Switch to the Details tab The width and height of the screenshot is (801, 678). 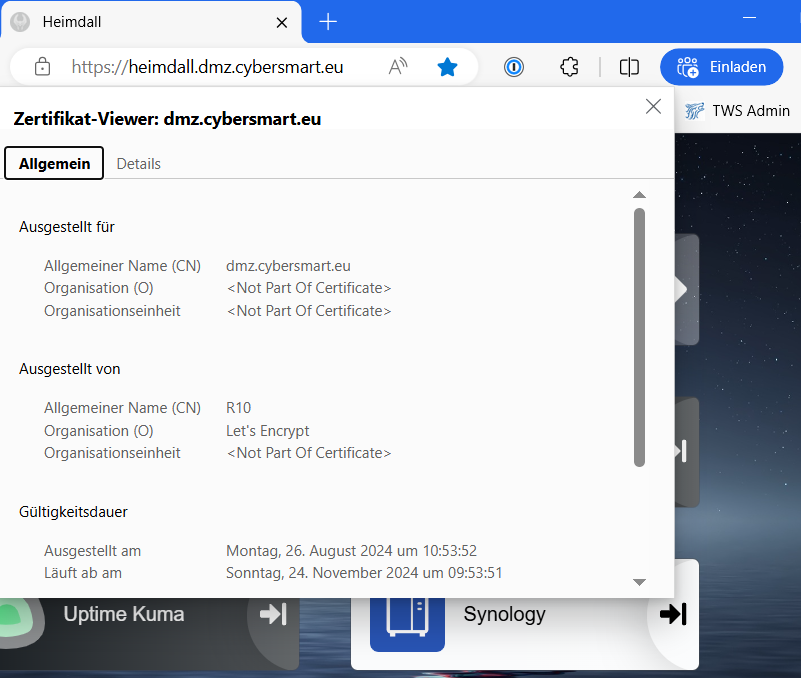click(138, 163)
